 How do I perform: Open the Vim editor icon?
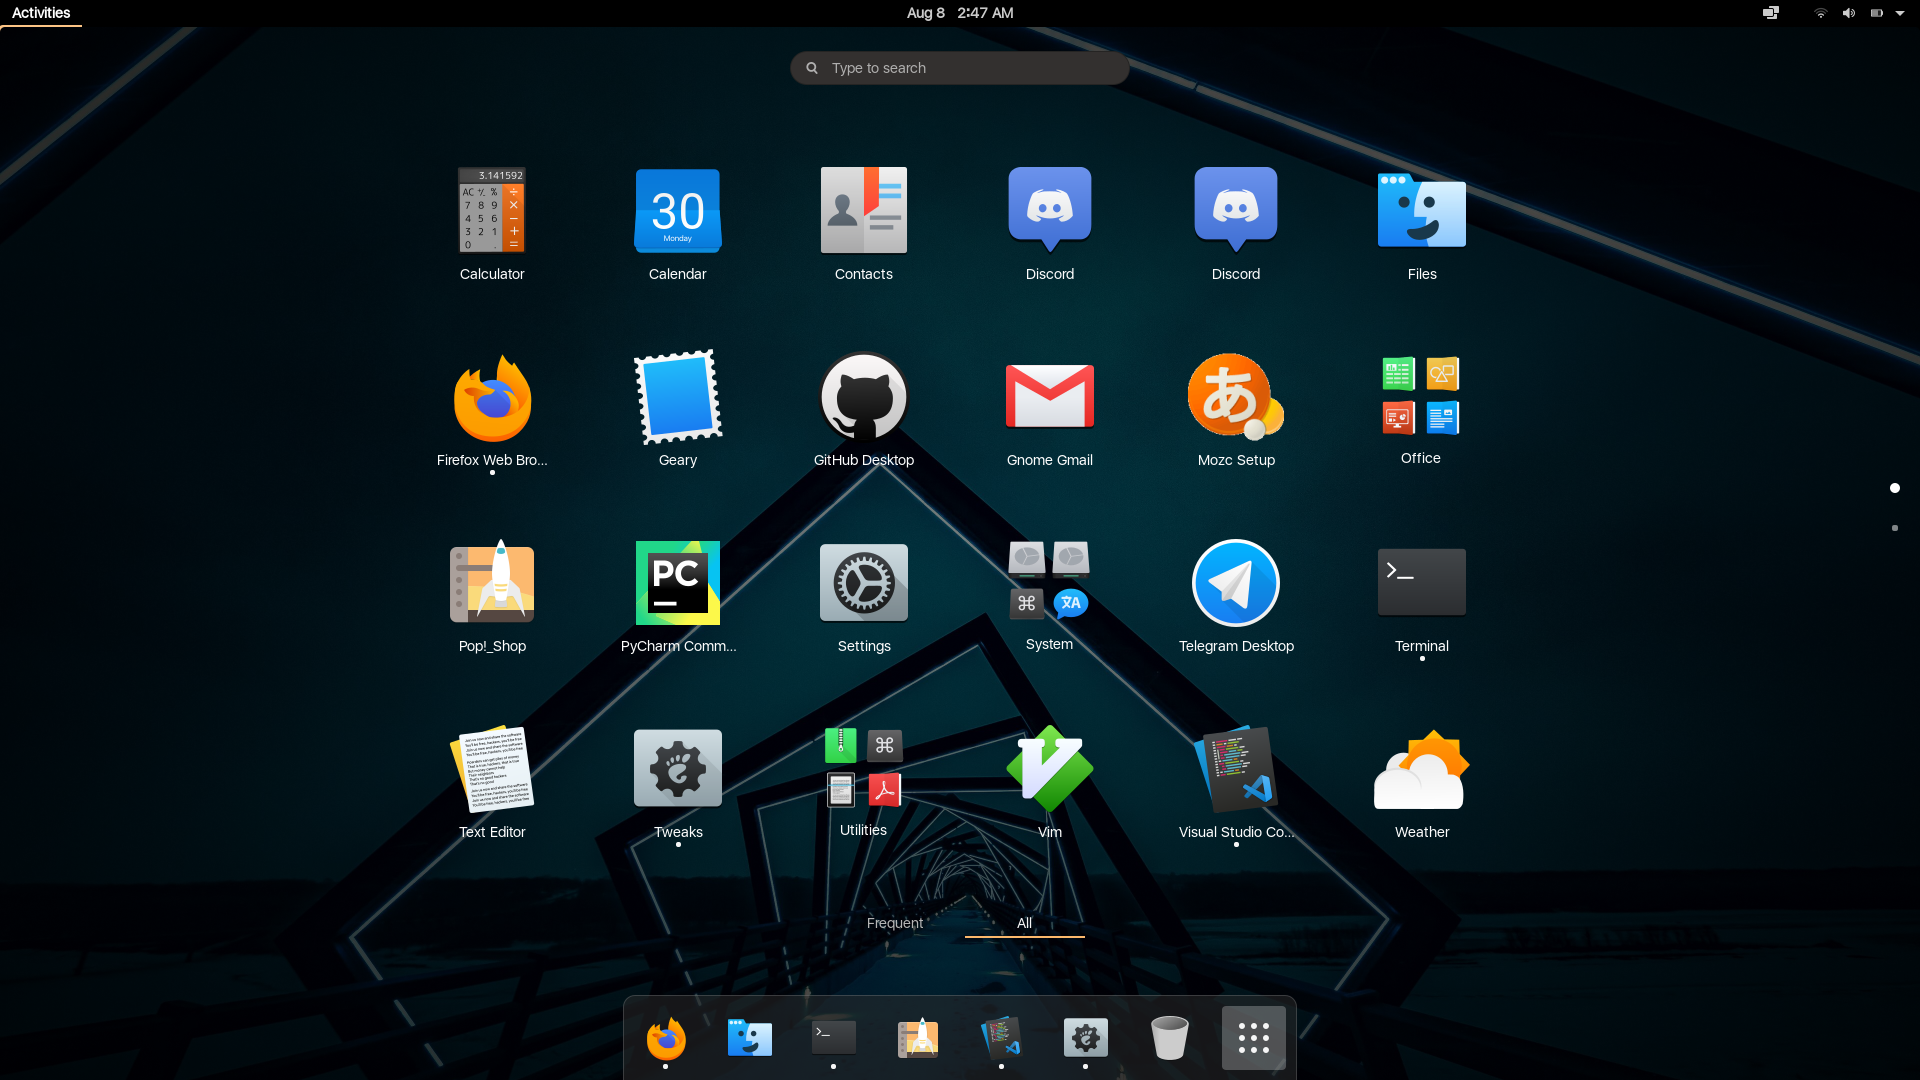click(1049, 769)
